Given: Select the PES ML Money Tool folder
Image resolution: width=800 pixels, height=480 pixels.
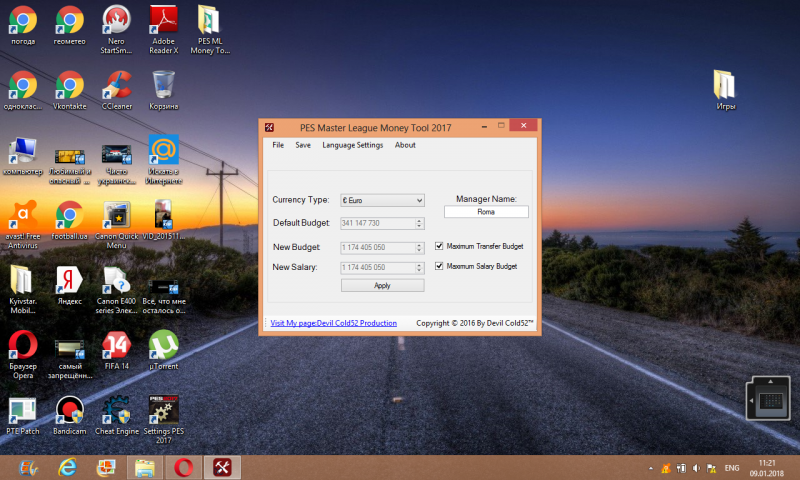Looking at the screenshot, I should (x=210, y=30).
